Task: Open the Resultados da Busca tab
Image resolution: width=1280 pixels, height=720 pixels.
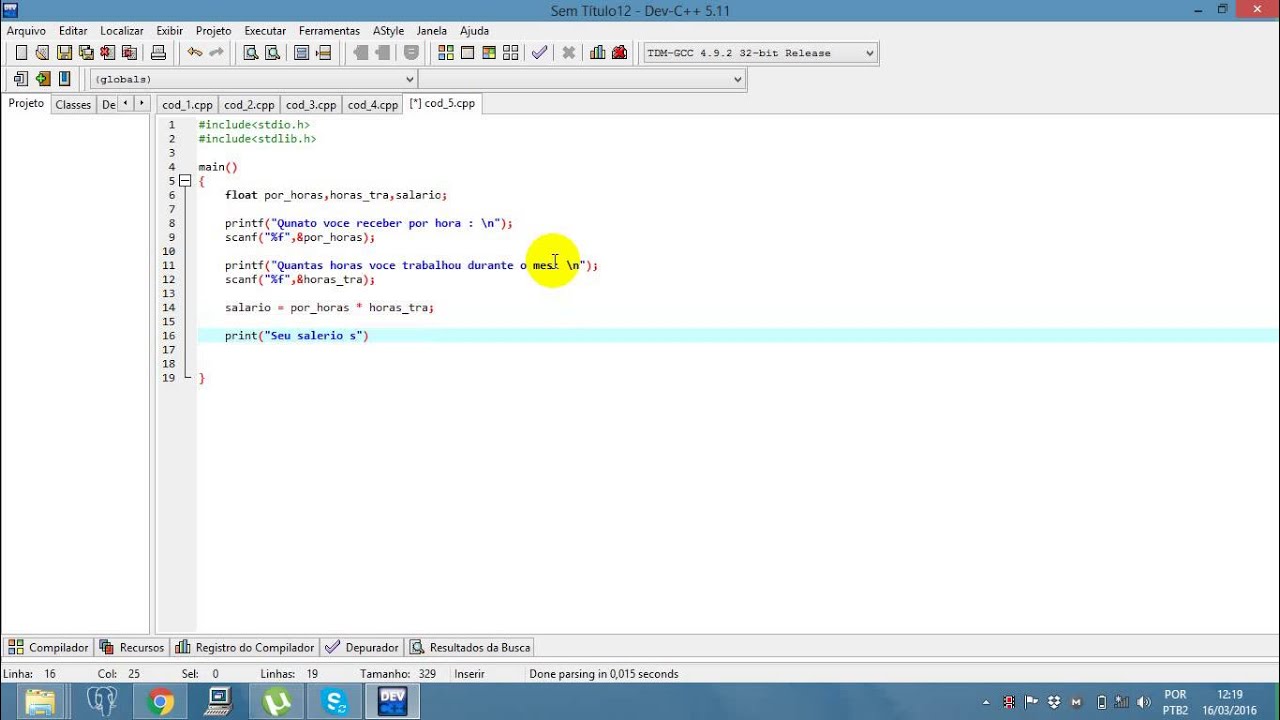Action: click(470, 647)
